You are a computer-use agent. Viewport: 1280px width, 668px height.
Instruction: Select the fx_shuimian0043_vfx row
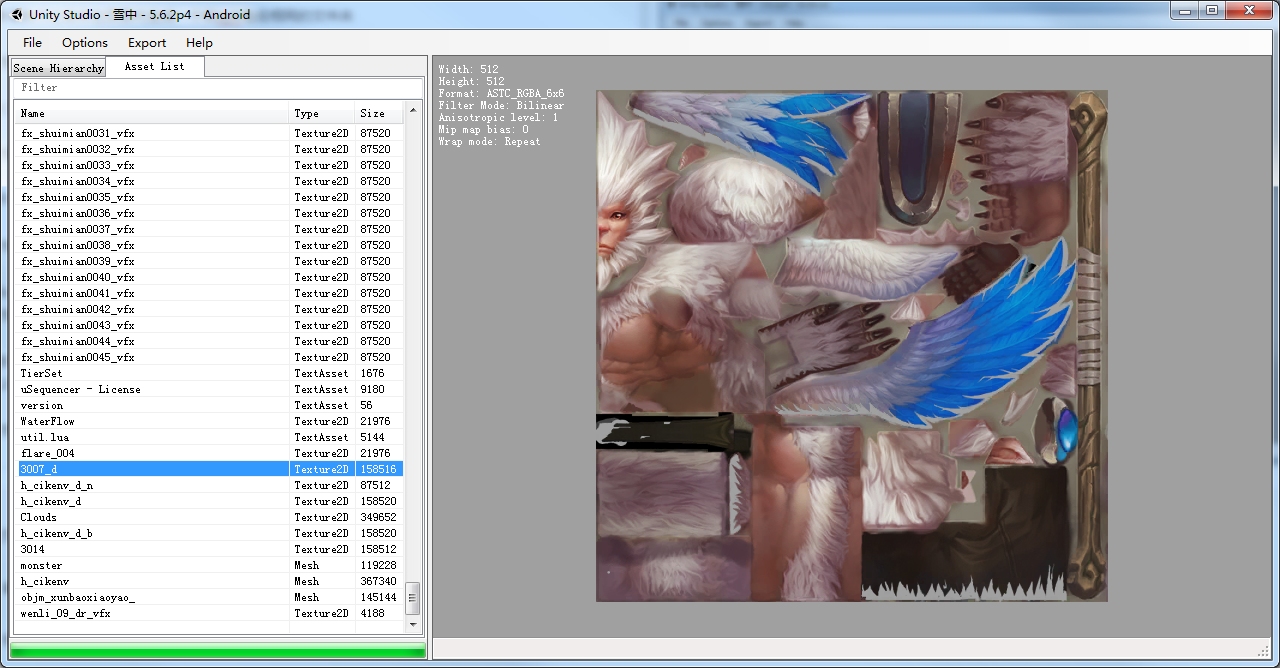(x=210, y=325)
